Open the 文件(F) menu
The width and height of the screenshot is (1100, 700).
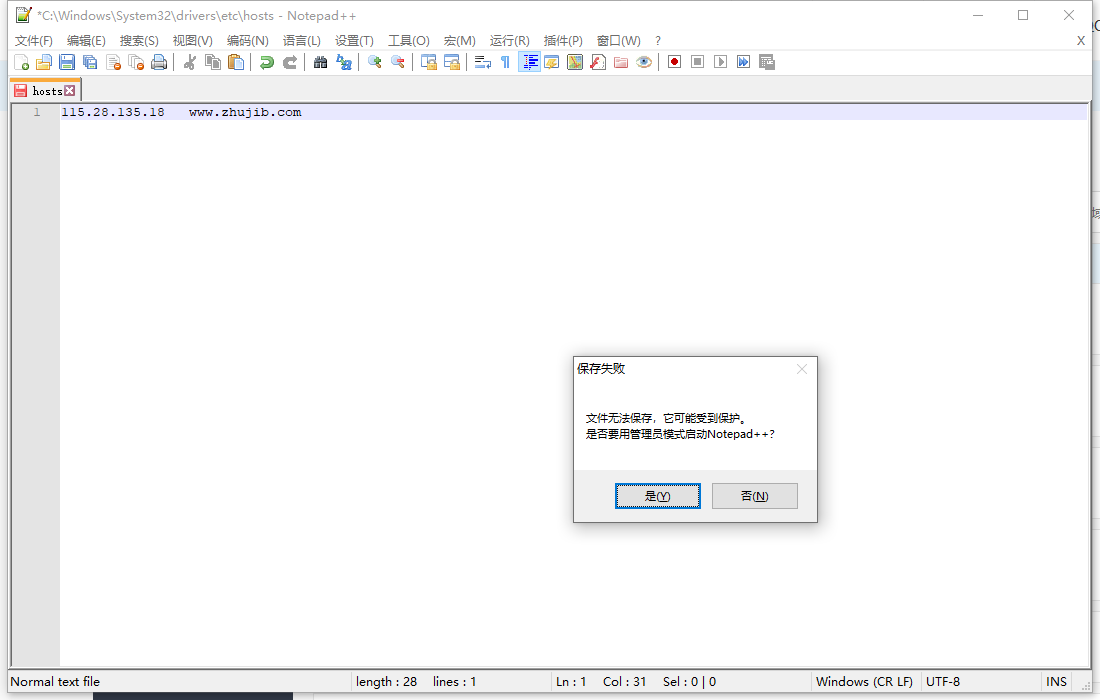click(x=33, y=40)
